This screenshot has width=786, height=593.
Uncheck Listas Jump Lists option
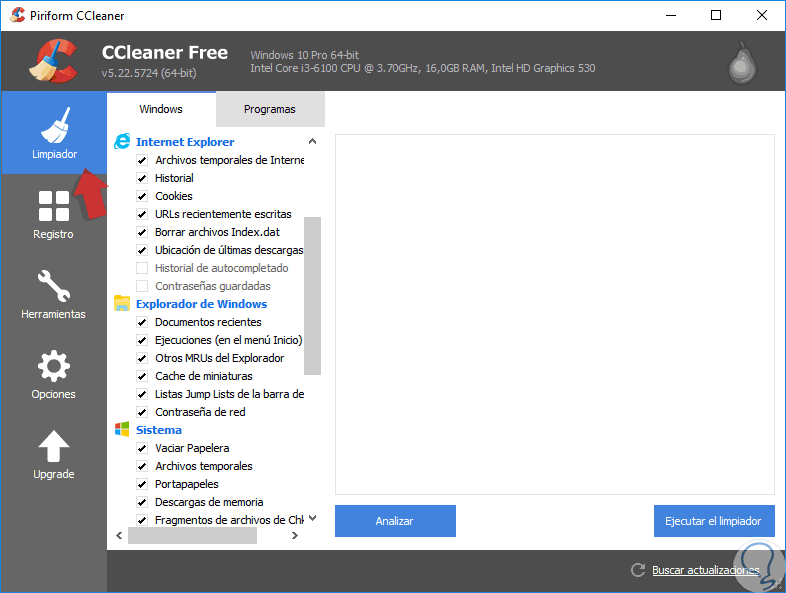(x=142, y=394)
